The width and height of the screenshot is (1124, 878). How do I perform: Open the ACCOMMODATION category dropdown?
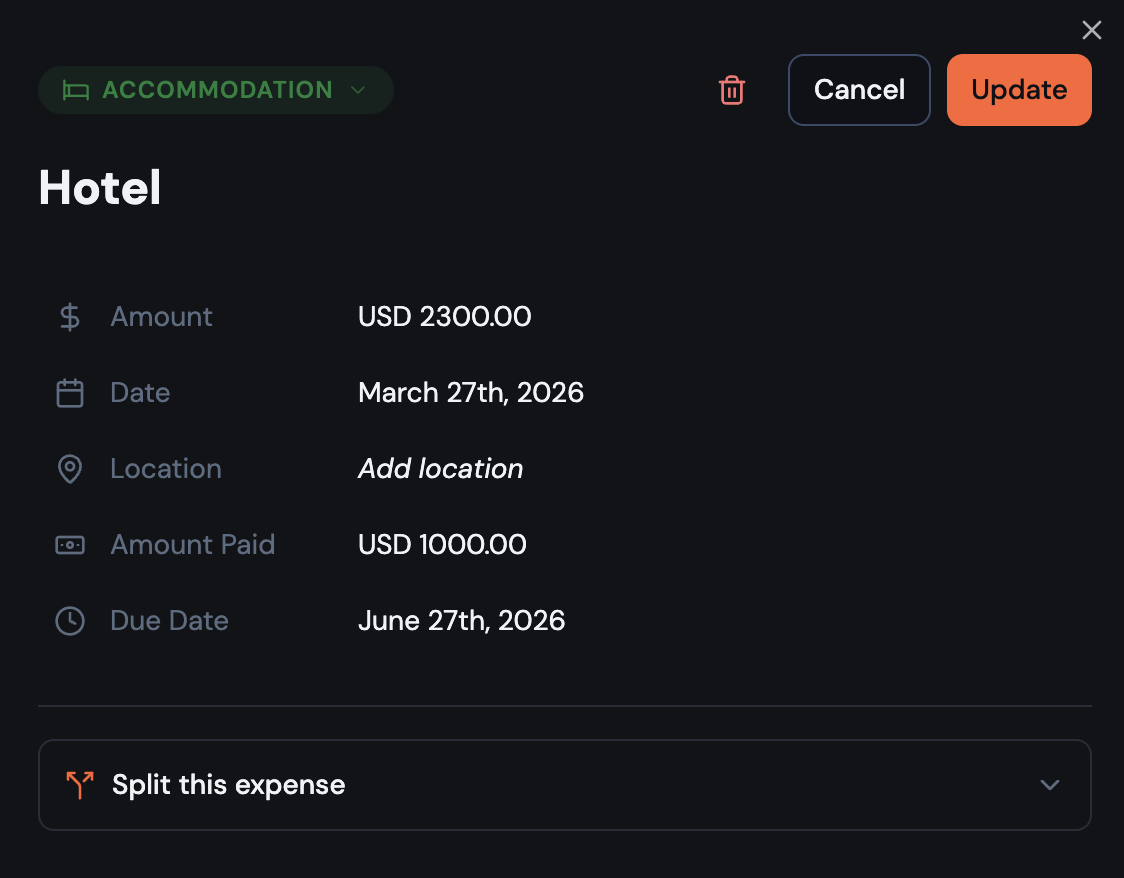pos(215,90)
